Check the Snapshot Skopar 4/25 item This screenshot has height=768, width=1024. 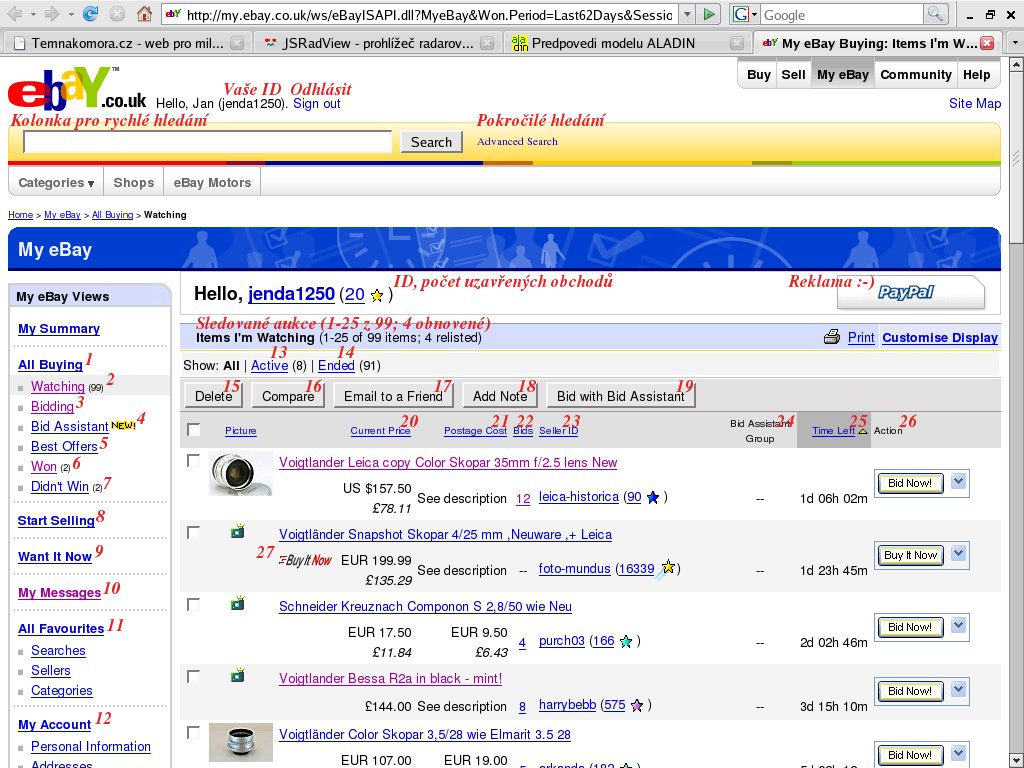pyautogui.click(x=193, y=532)
